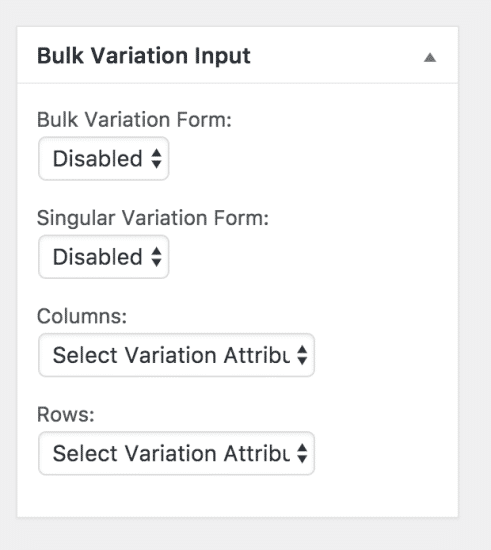491x550 pixels.
Task: Open the Rows attribute dropdown
Action: 176,453
